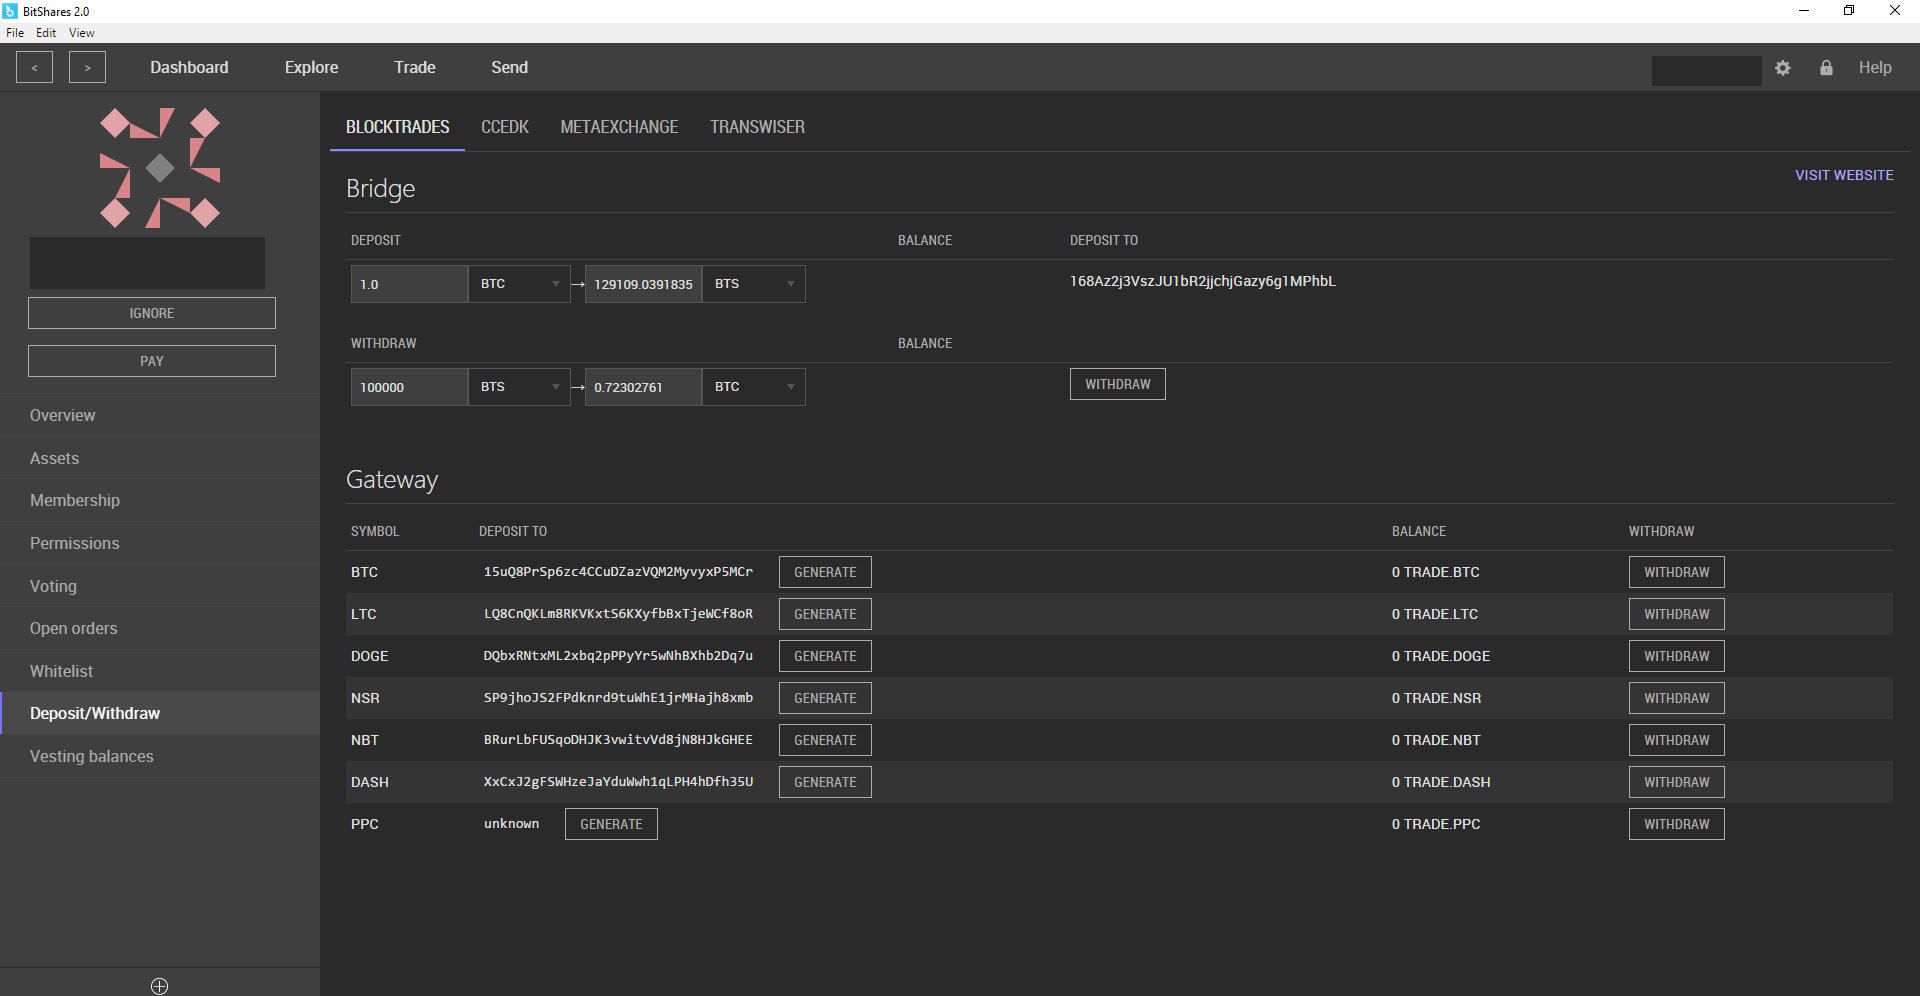1920x996 pixels.
Task: Click the withdraw amount field 100000
Action: [409, 387]
